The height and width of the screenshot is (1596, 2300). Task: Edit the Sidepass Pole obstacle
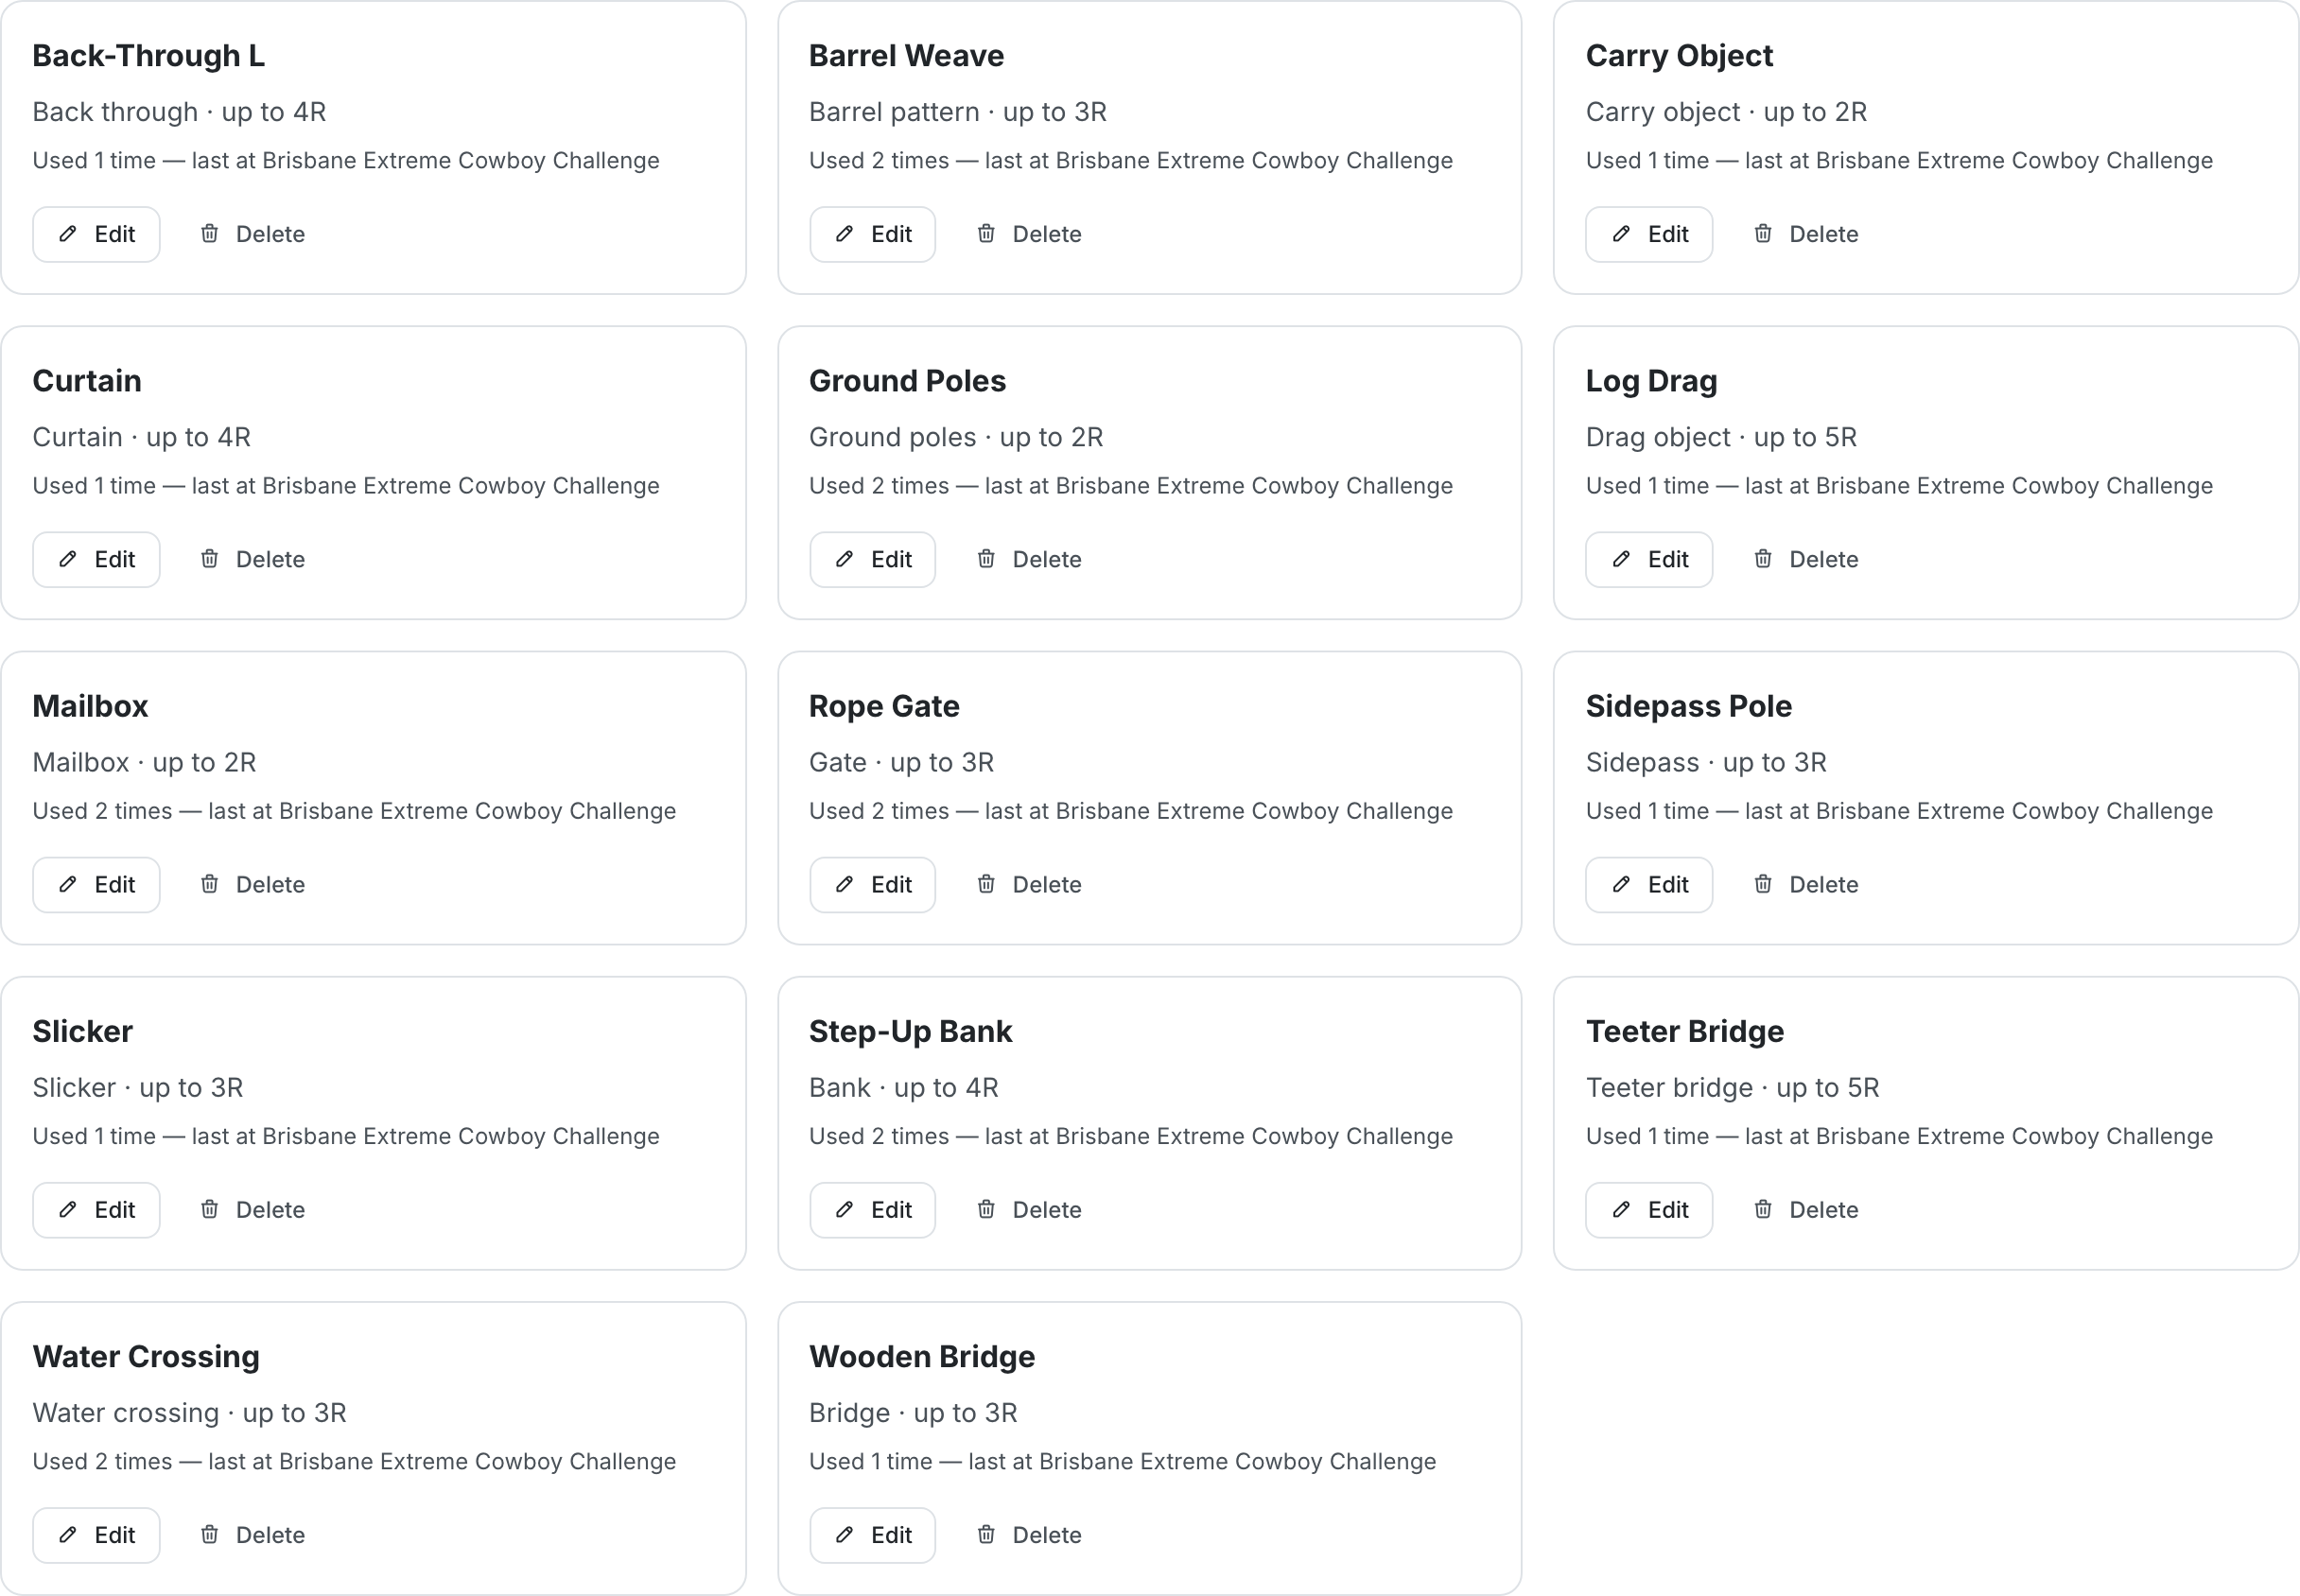click(1650, 884)
